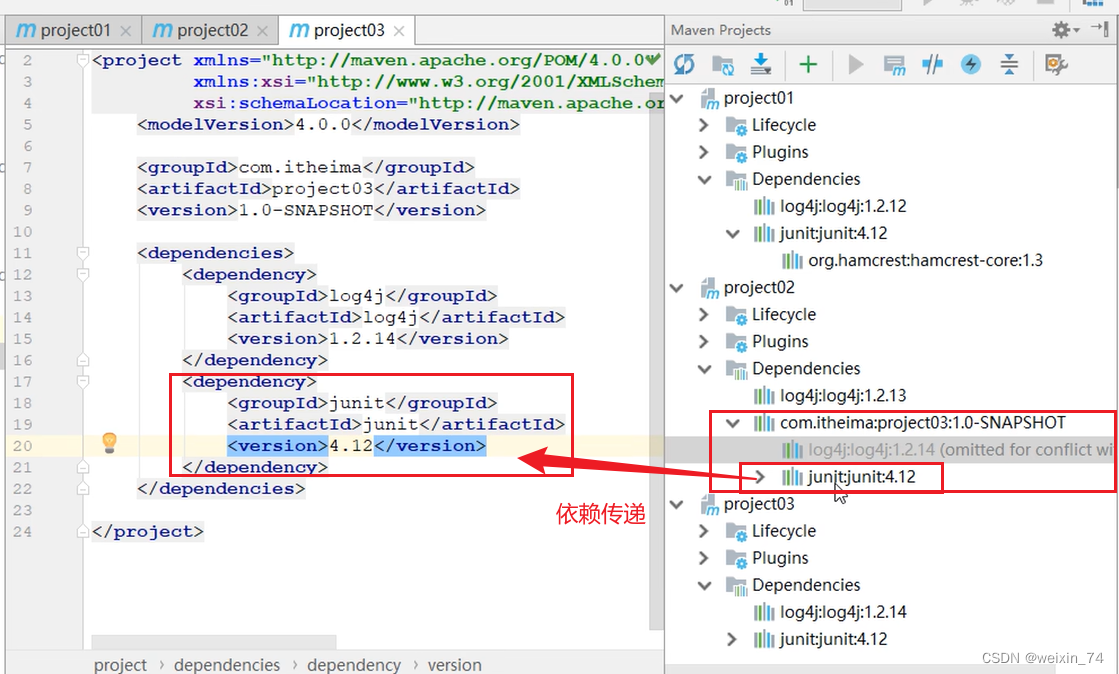Expand Lifecycle under project02
1119x674 pixels.
click(x=704, y=315)
